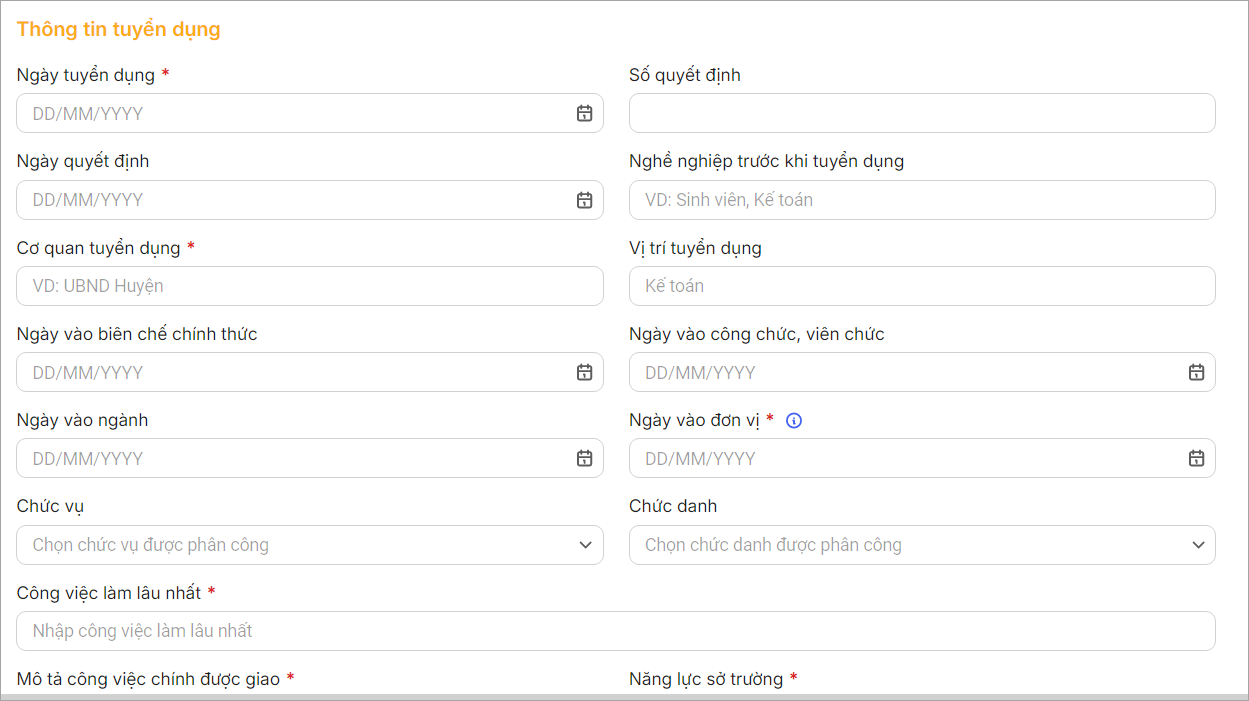Click the Ngày tuyển dụng date text box
Viewport: 1249px width, 701px height.
tap(290, 114)
